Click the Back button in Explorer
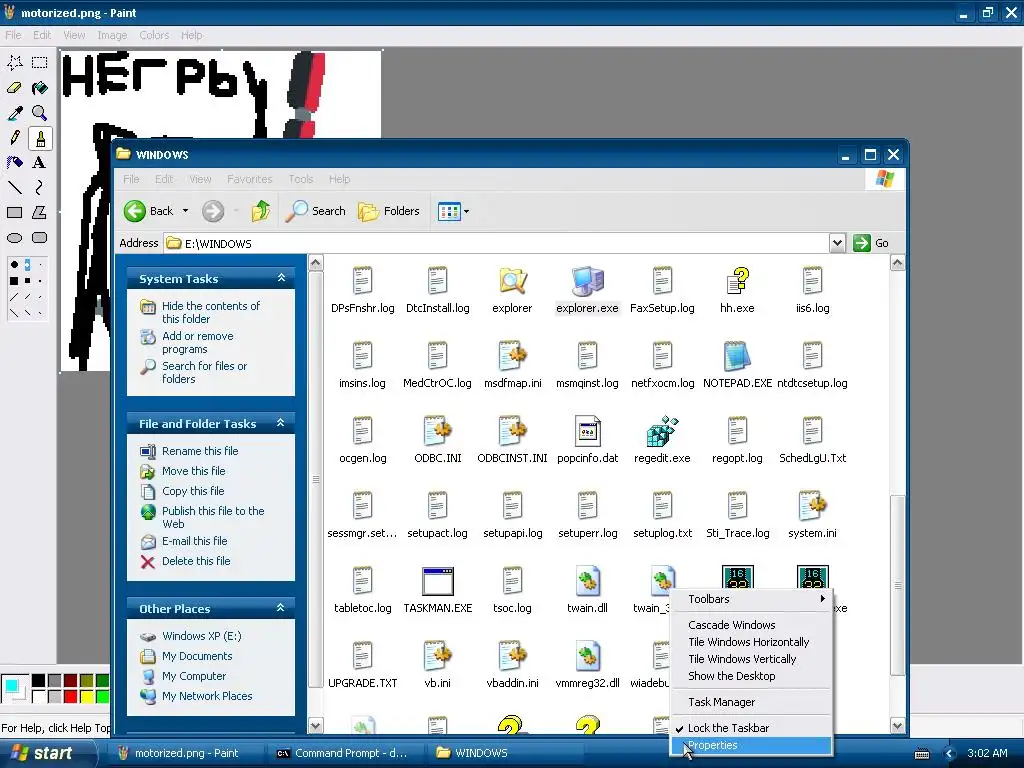The width and height of the screenshot is (1024, 768). click(149, 211)
